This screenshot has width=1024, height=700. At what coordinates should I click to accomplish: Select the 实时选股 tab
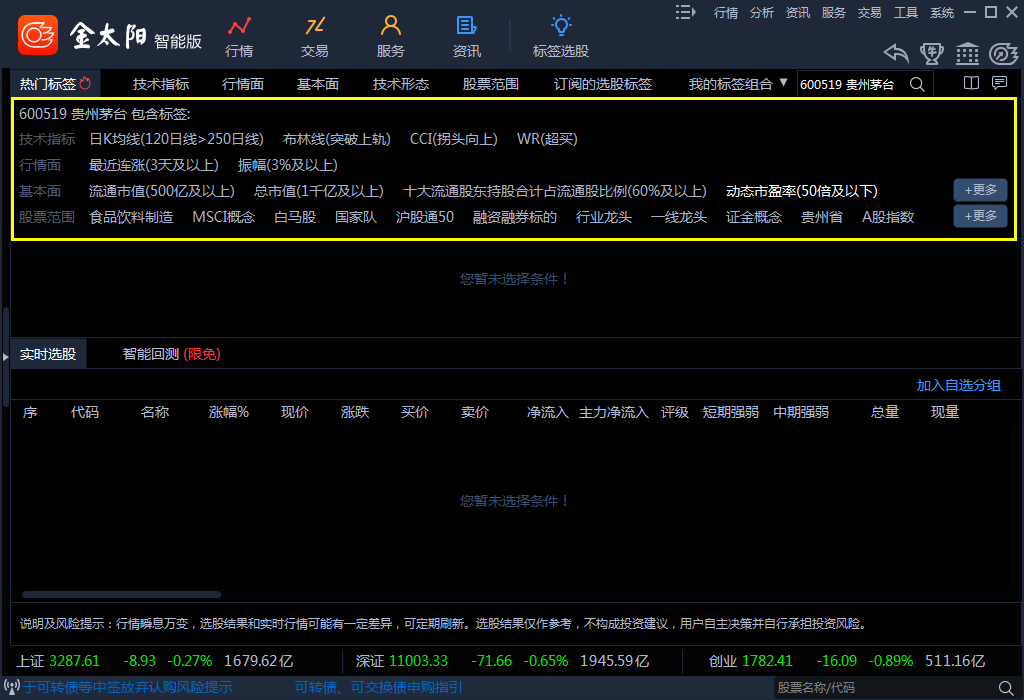tap(48, 354)
